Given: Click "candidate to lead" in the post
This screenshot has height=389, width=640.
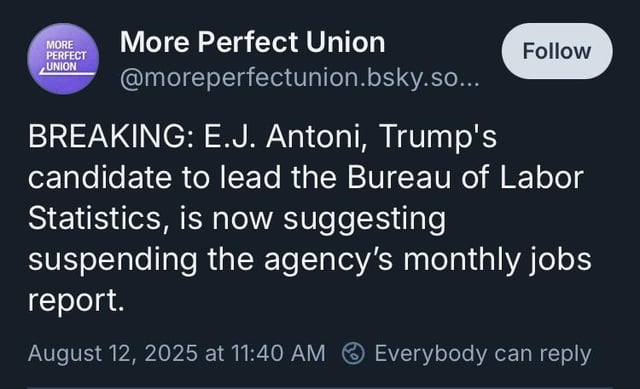Looking at the screenshot, I should (x=154, y=177).
